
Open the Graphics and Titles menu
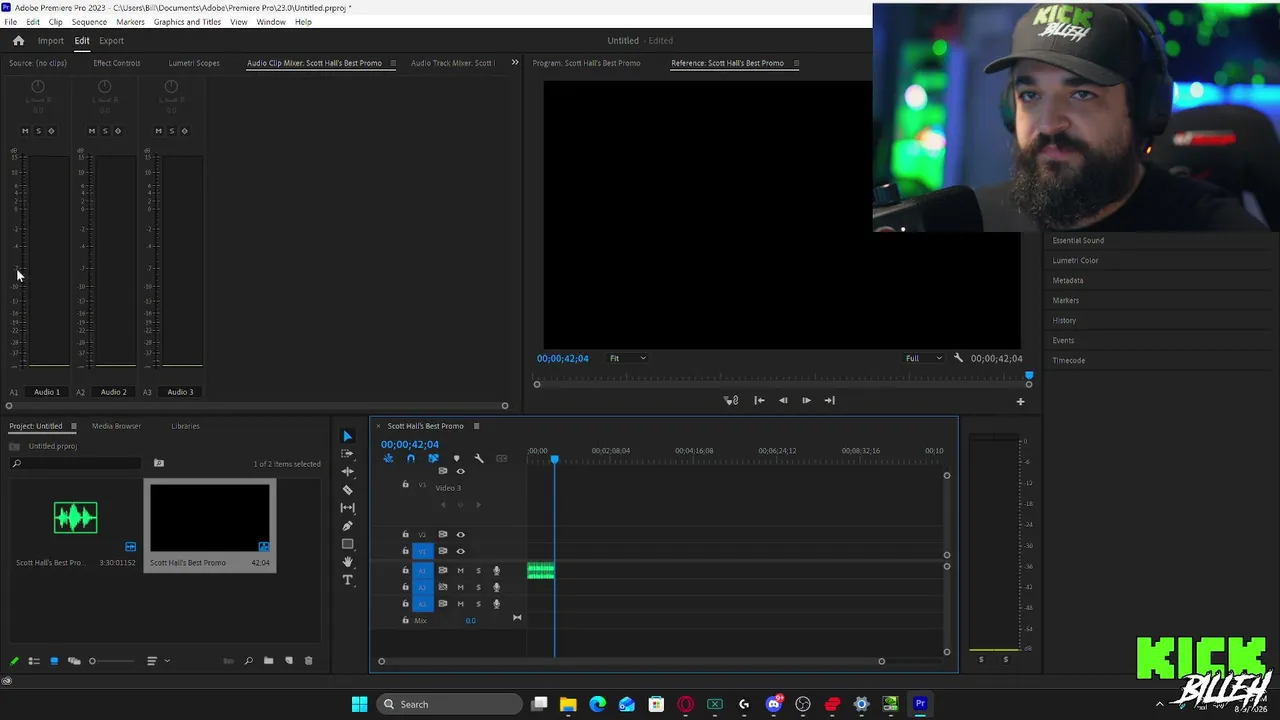click(187, 22)
